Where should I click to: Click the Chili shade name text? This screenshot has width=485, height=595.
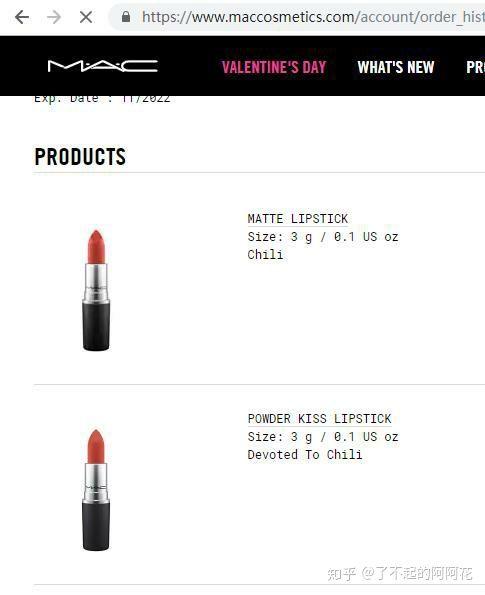[x=265, y=254]
